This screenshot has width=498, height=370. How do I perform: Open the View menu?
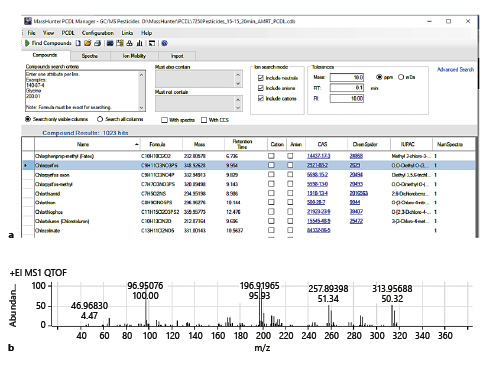pyautogui.click(x=48, y=33)
